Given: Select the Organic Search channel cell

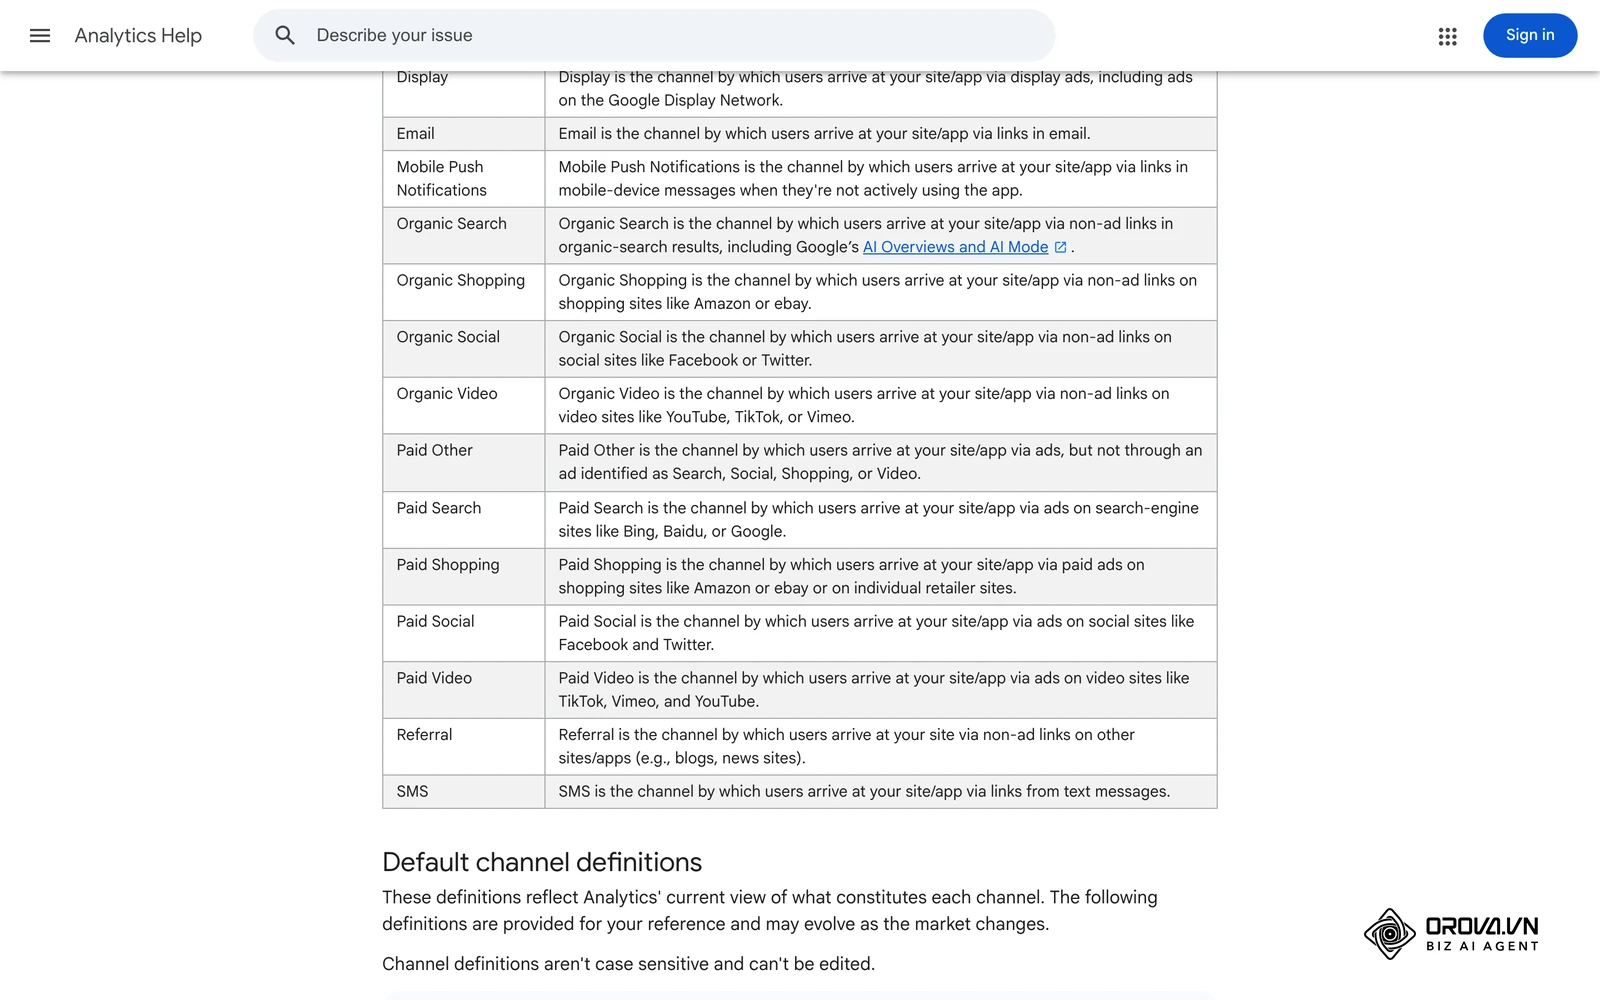Looking at the screenshot, I should (x=464, y=235).
